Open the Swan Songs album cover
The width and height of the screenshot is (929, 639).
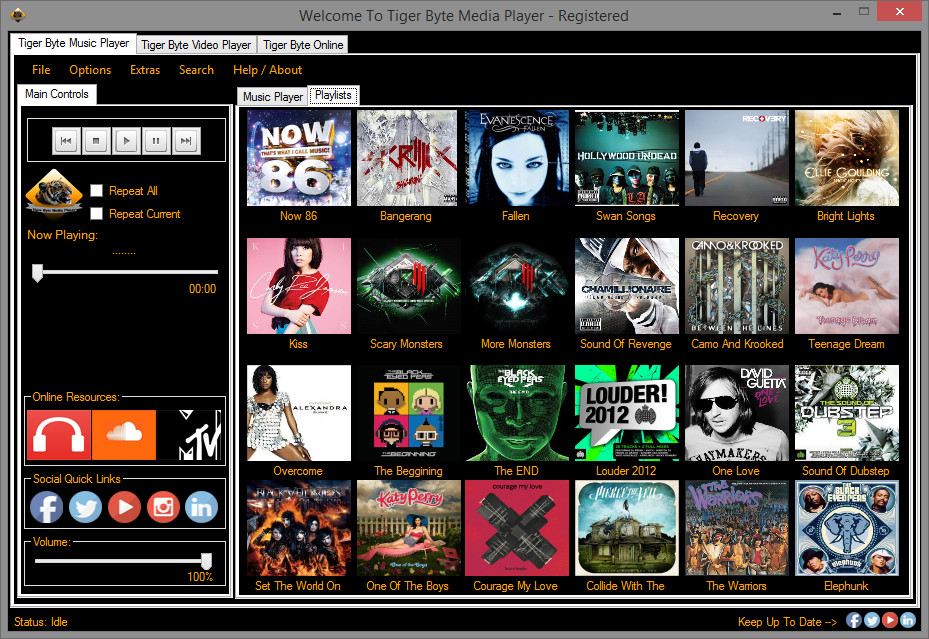(x=627, y=158)
